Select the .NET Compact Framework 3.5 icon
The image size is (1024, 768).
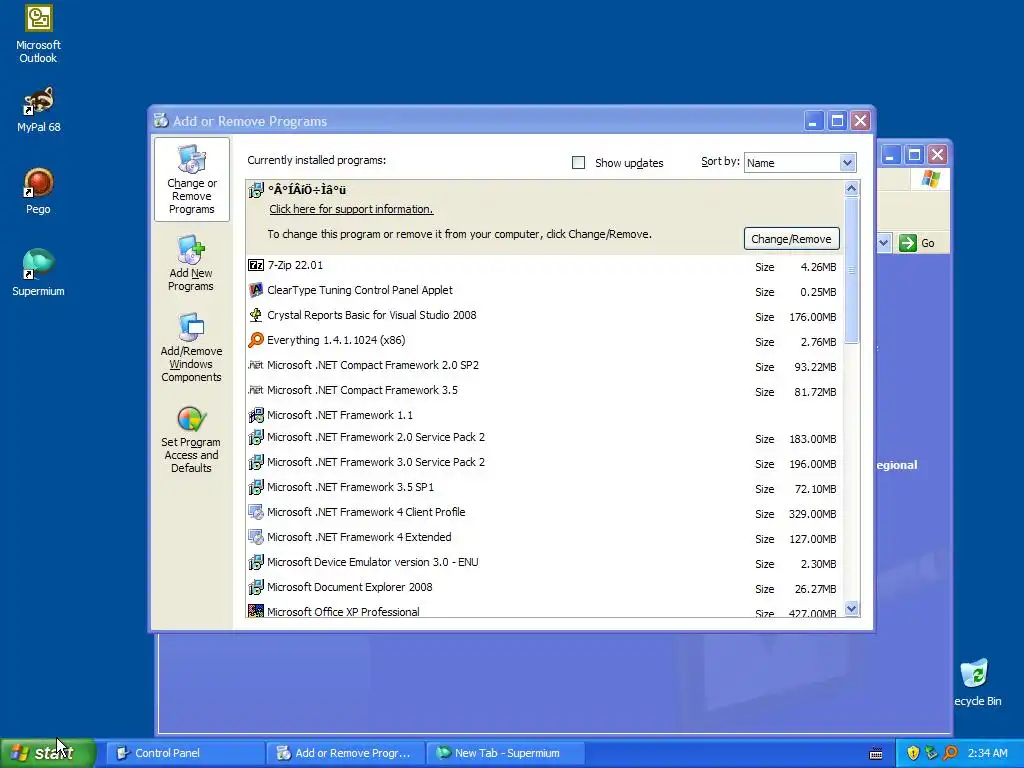click(x=256, y=390)
